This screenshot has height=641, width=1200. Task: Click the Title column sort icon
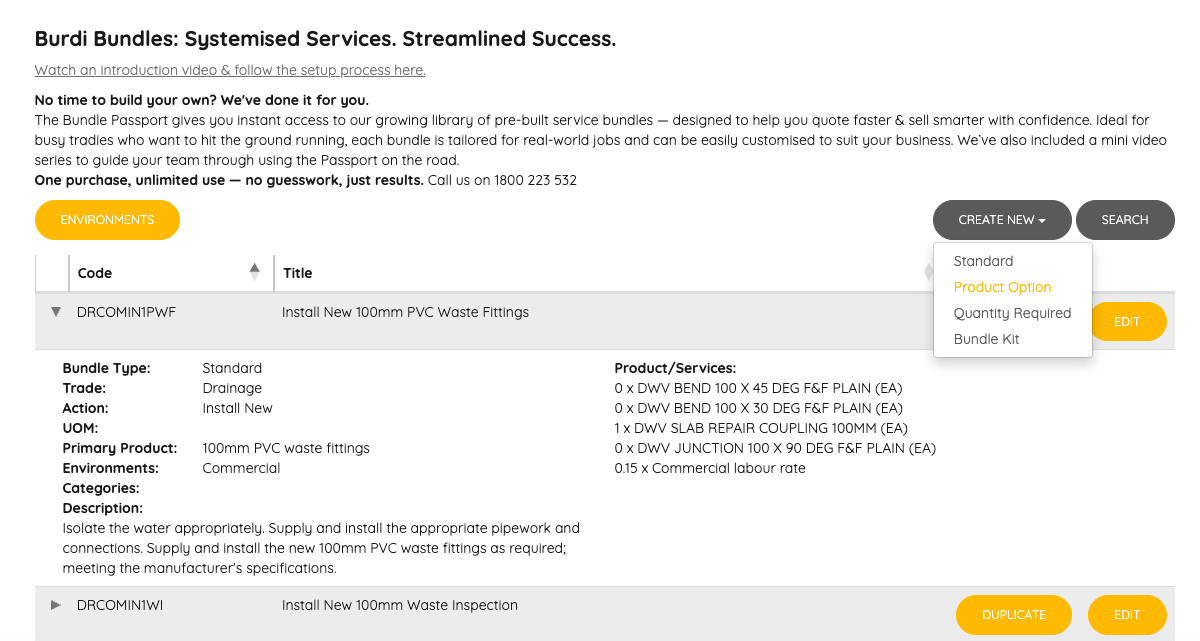pos(928,272)
